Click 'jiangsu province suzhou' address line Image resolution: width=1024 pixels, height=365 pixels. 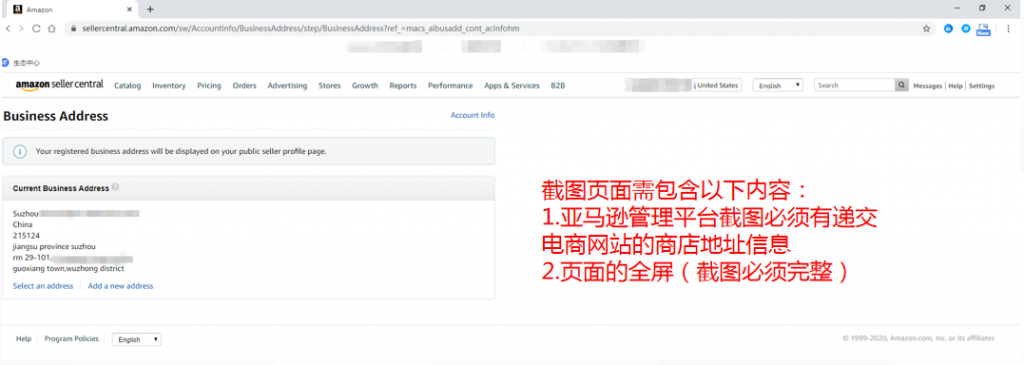[54, 246]
